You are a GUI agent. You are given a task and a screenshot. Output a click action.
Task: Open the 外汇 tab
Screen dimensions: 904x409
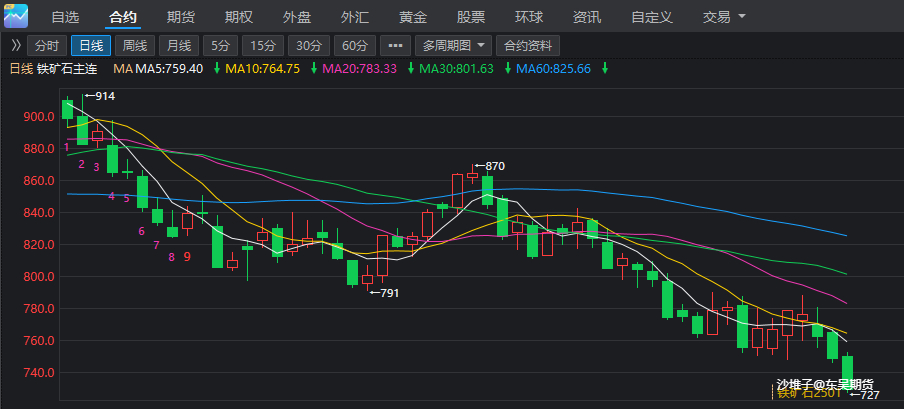pyautogui.click(x=355, y=17)
